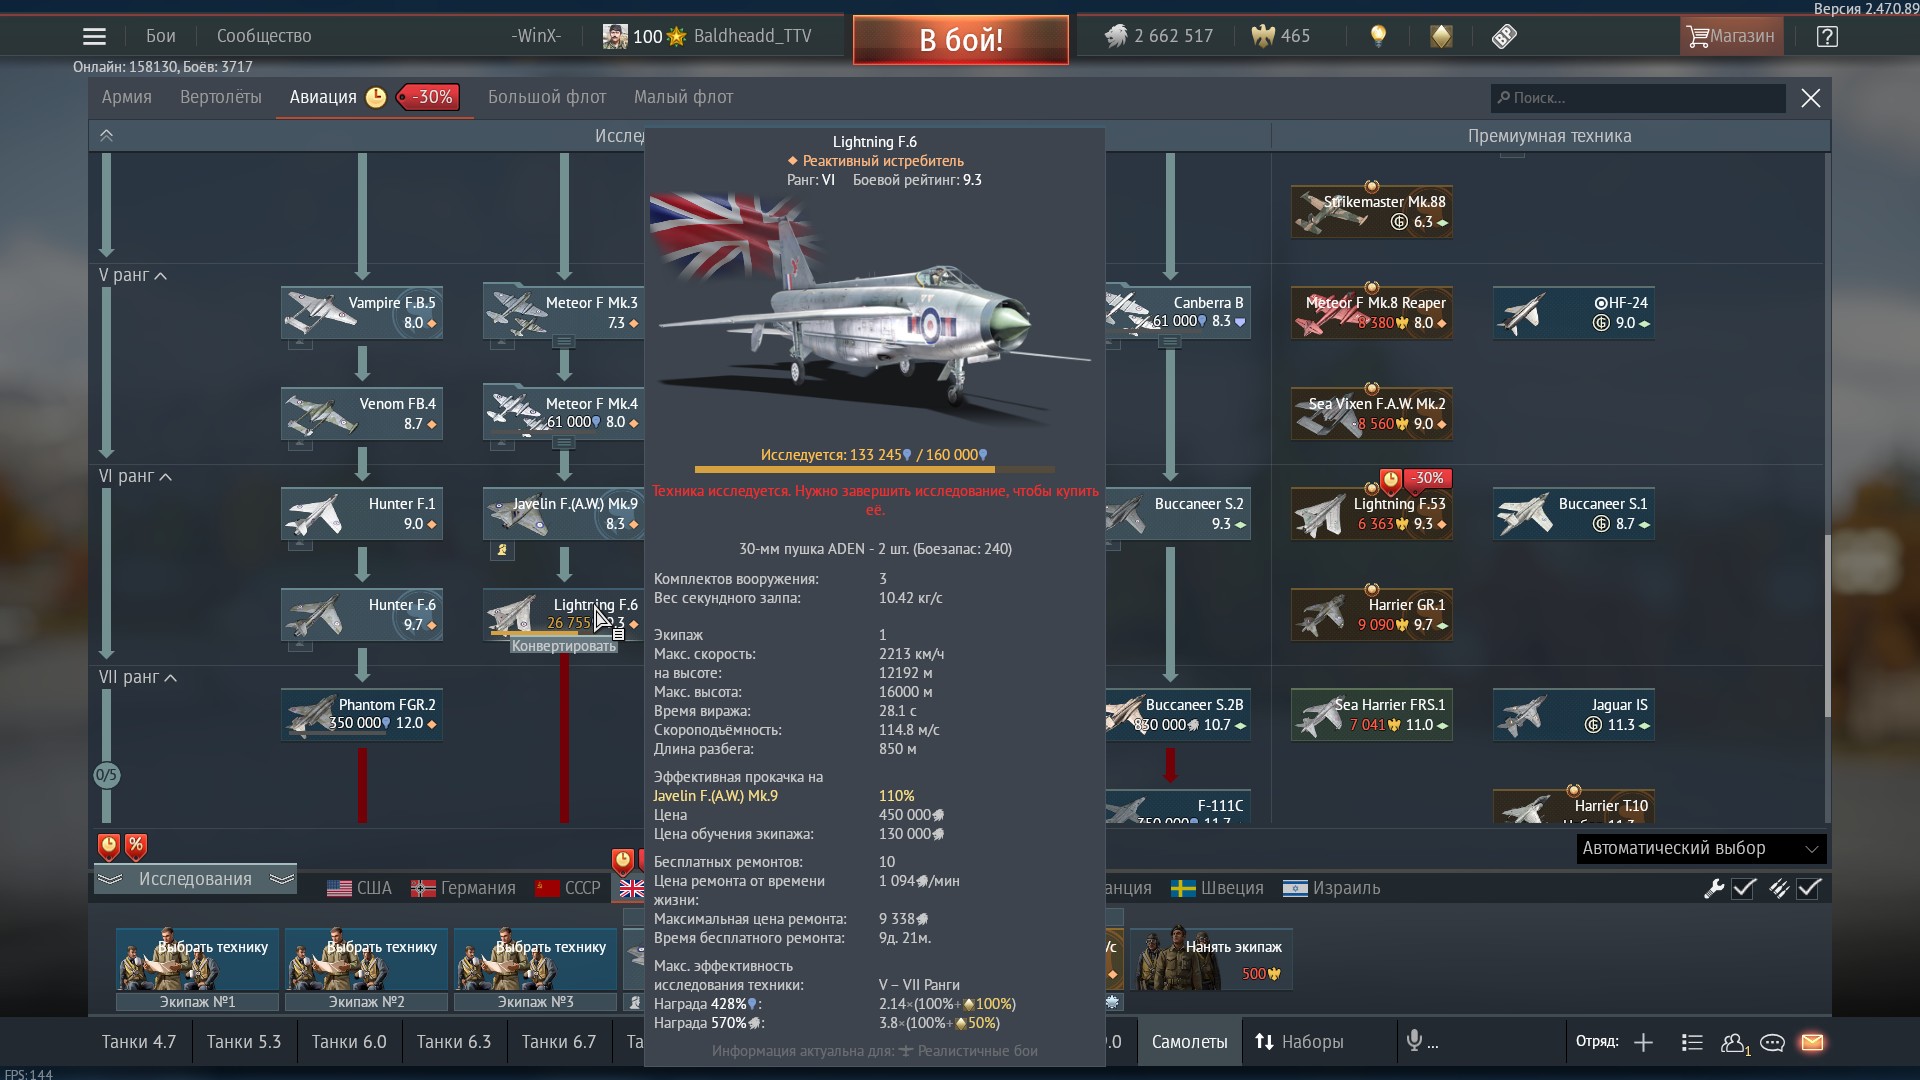Click the Поиск search field
Screen dimensions: 1920x1080
click(1638, 98)
